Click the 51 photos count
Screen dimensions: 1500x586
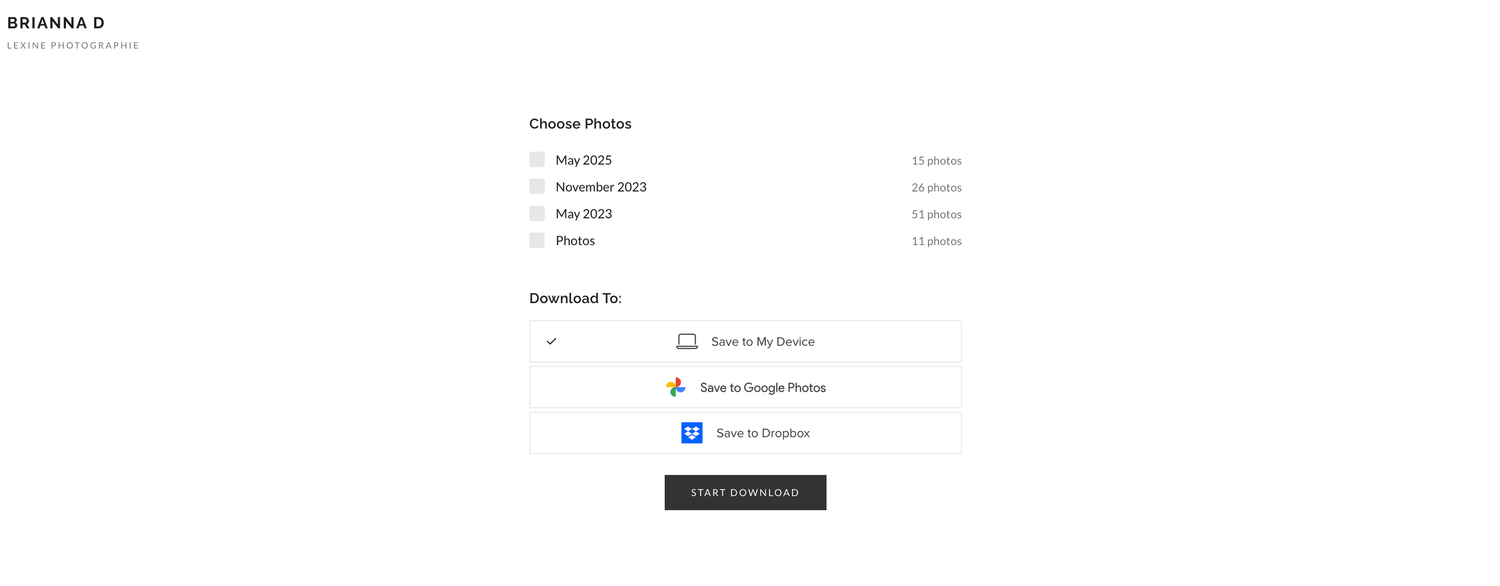tap(936, 214)
